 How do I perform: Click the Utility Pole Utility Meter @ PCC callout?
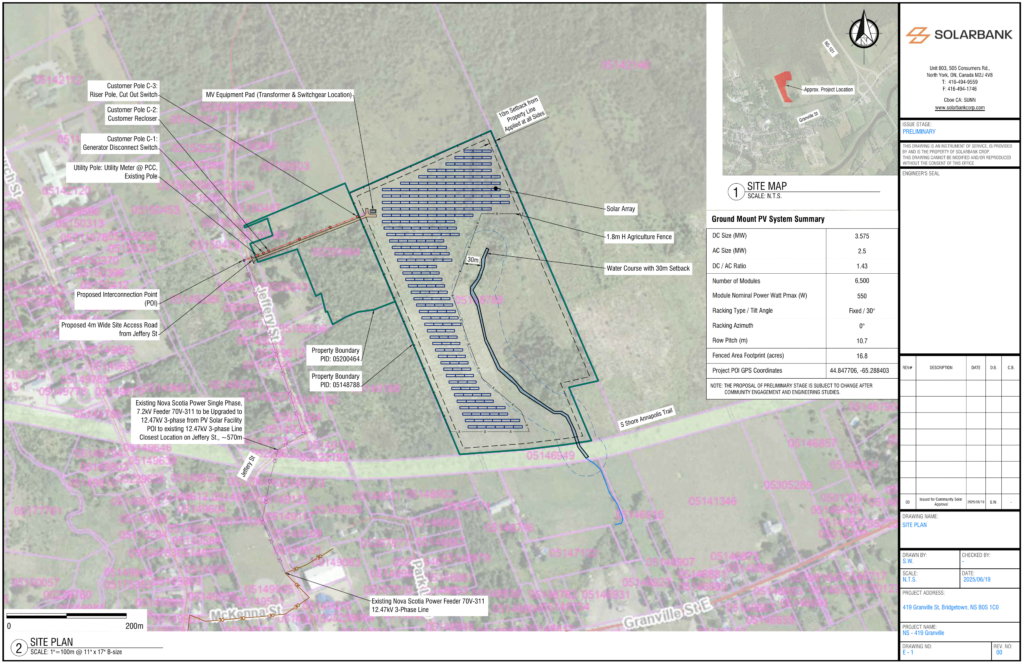(x=115, y=172)
